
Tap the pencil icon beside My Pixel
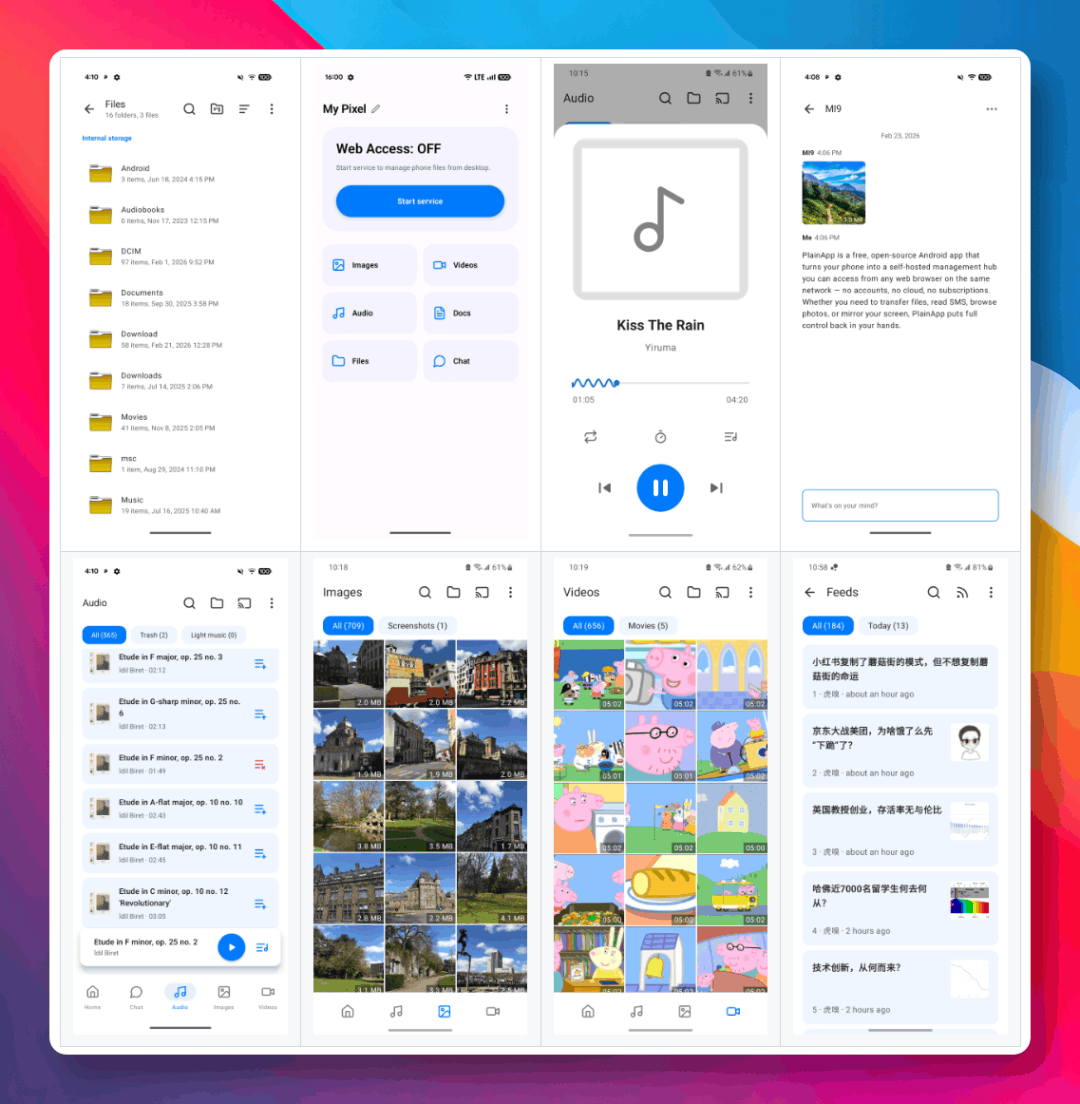point(376,109)
